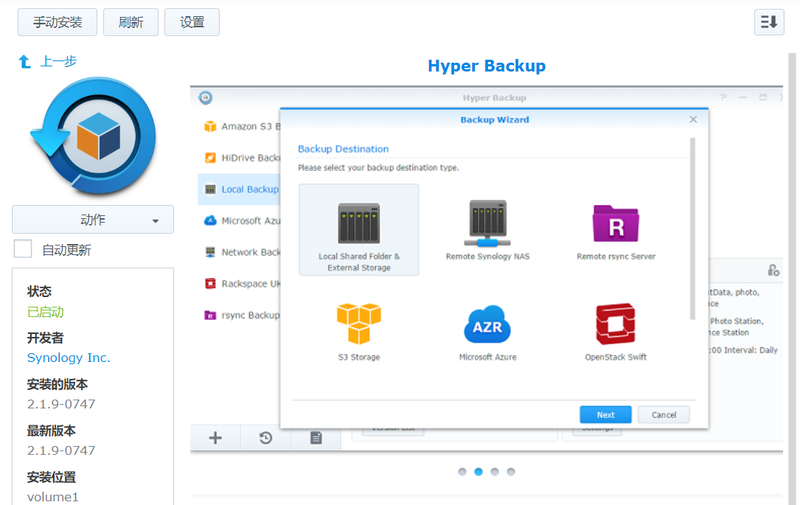This screenshot has height=505, width=800.
Task: Click the 手动安装 button
Action: (x=58, y=22)
